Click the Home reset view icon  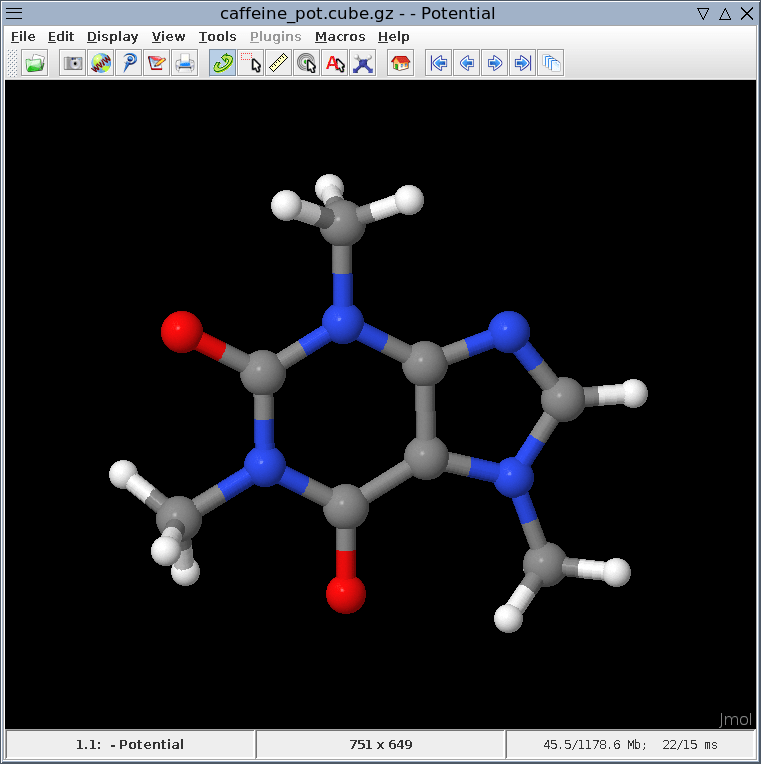400,63
